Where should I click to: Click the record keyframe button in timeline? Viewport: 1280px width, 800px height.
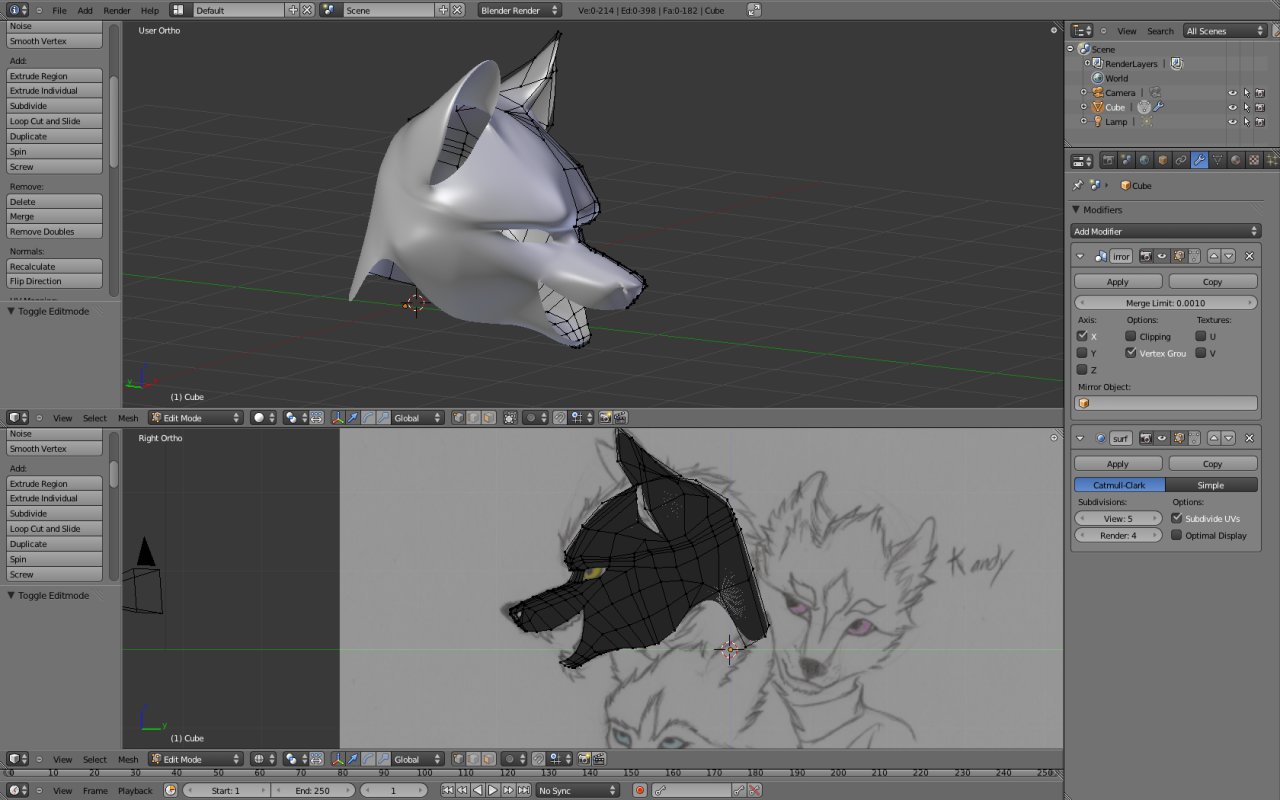click(640, 790)
